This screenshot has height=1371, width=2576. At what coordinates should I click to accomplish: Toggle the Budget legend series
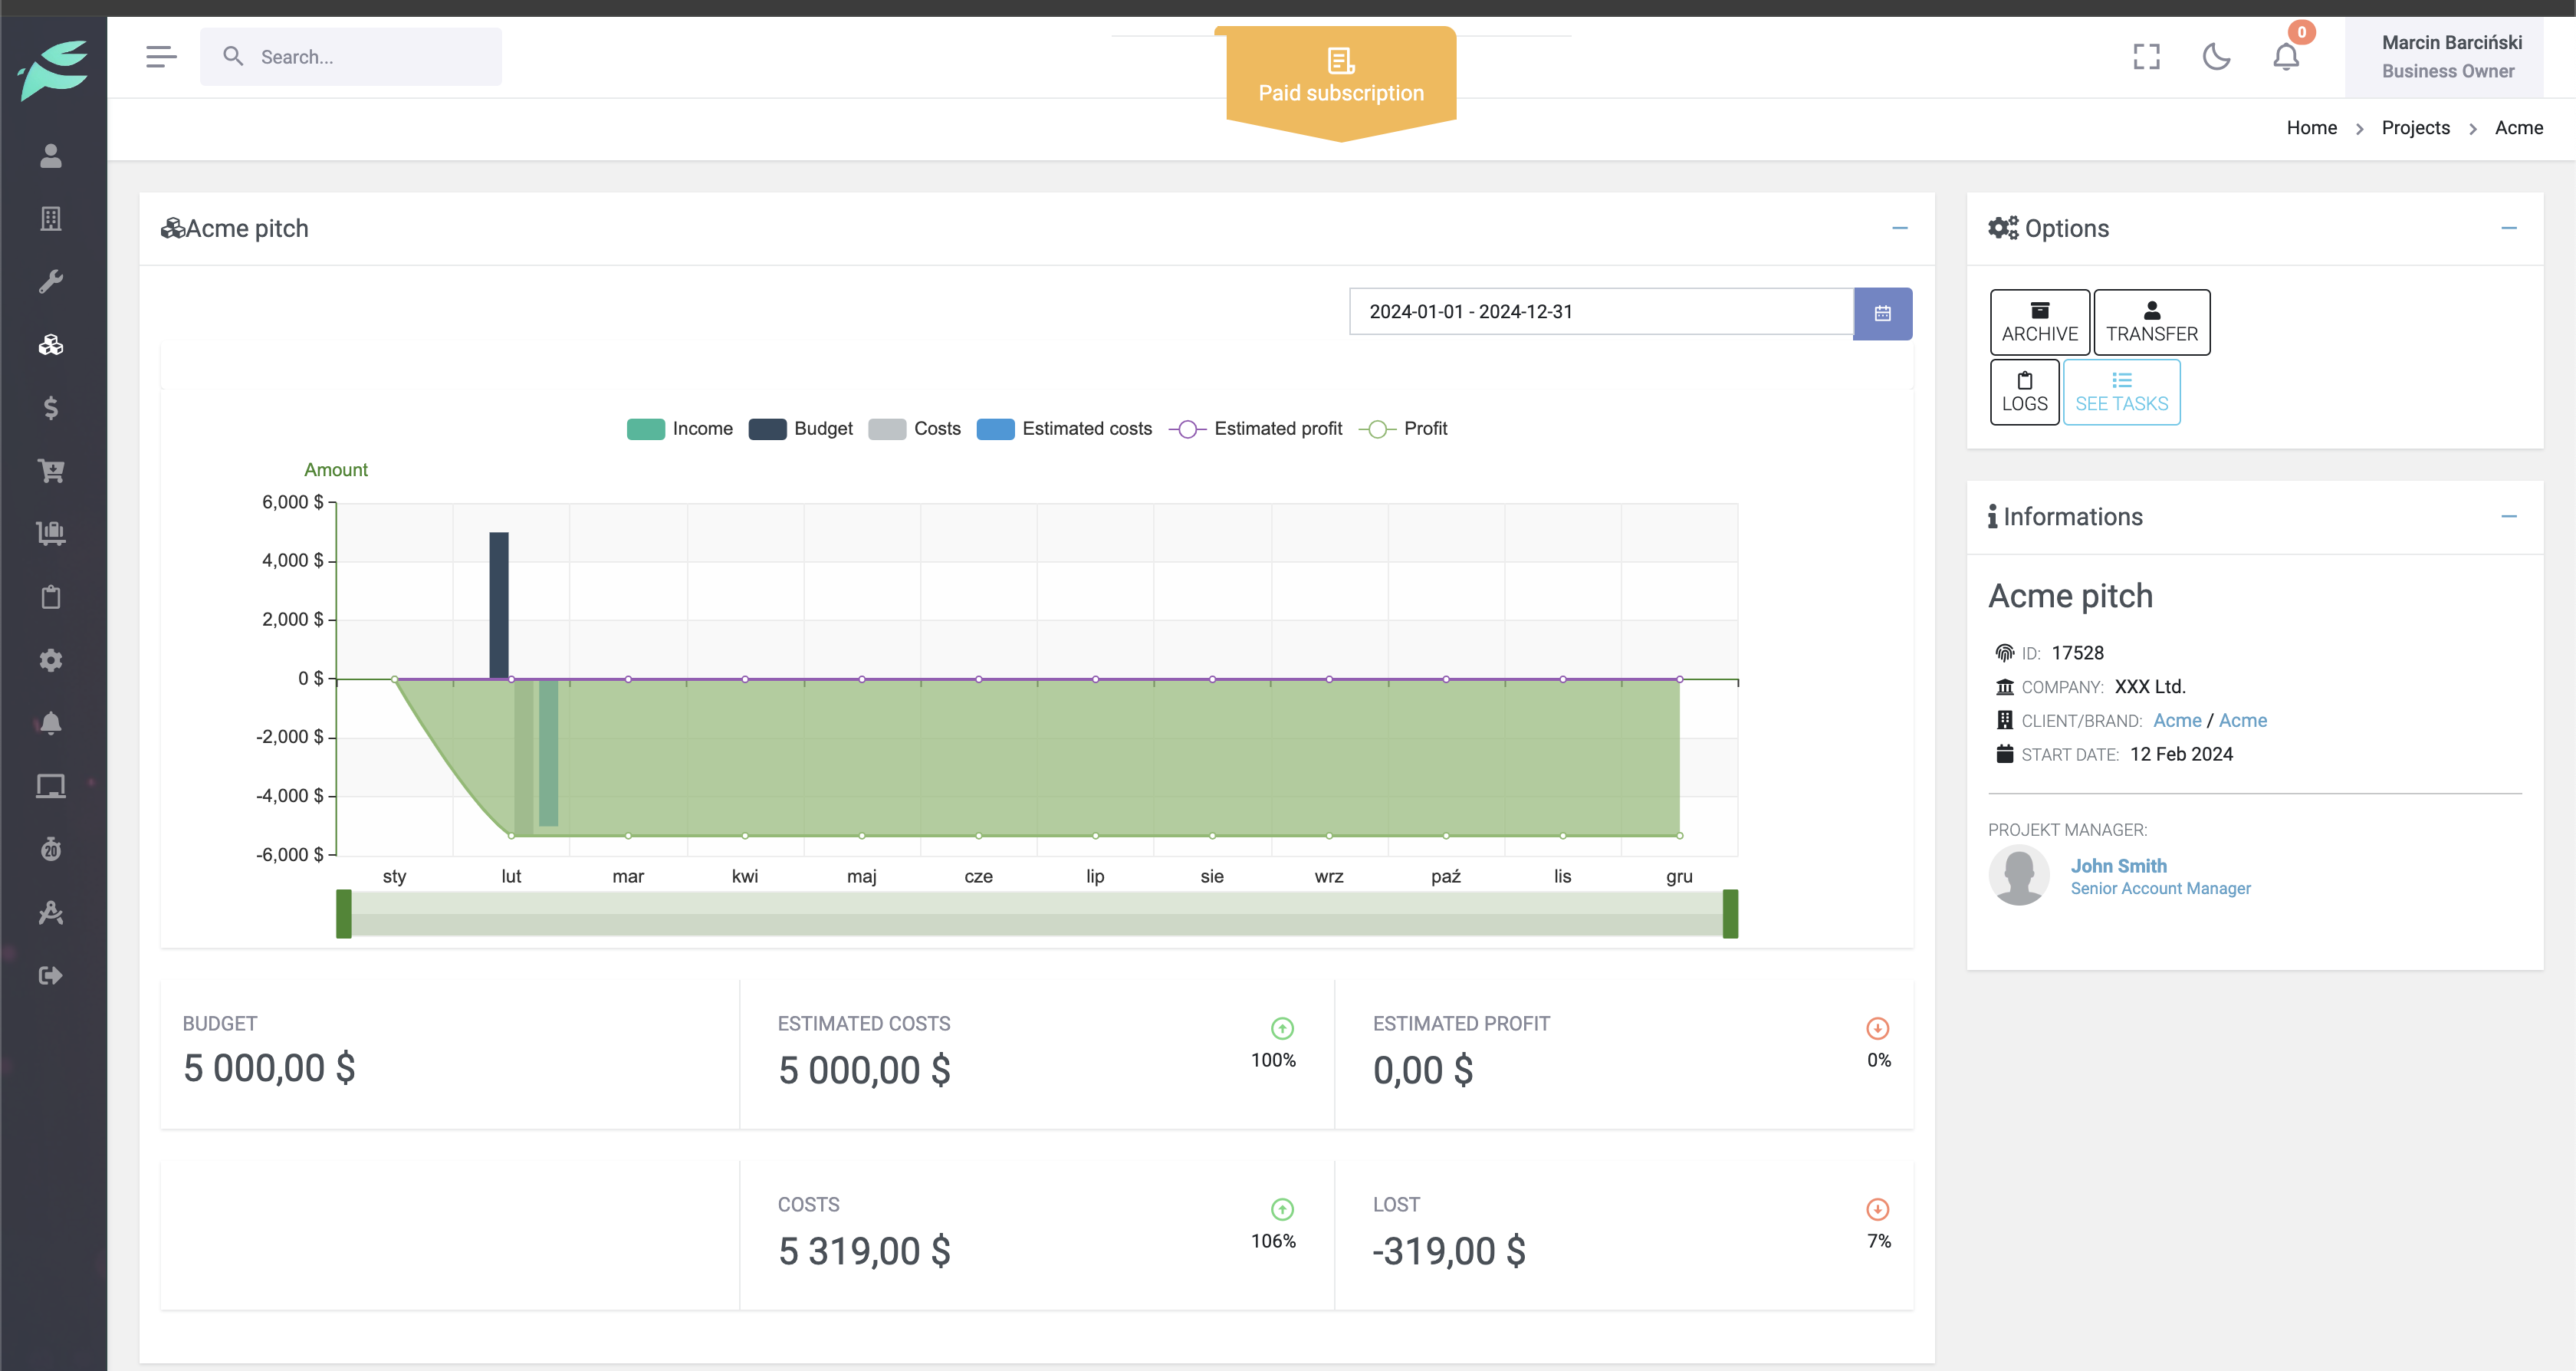(801, 429)
